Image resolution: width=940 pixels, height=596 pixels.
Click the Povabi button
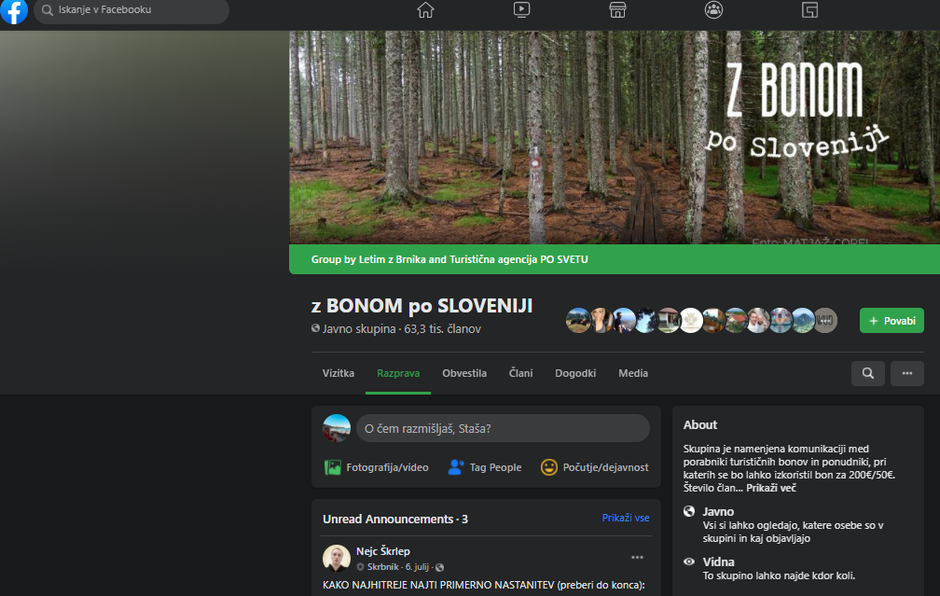pyautogui.click(x=891, y=320)
